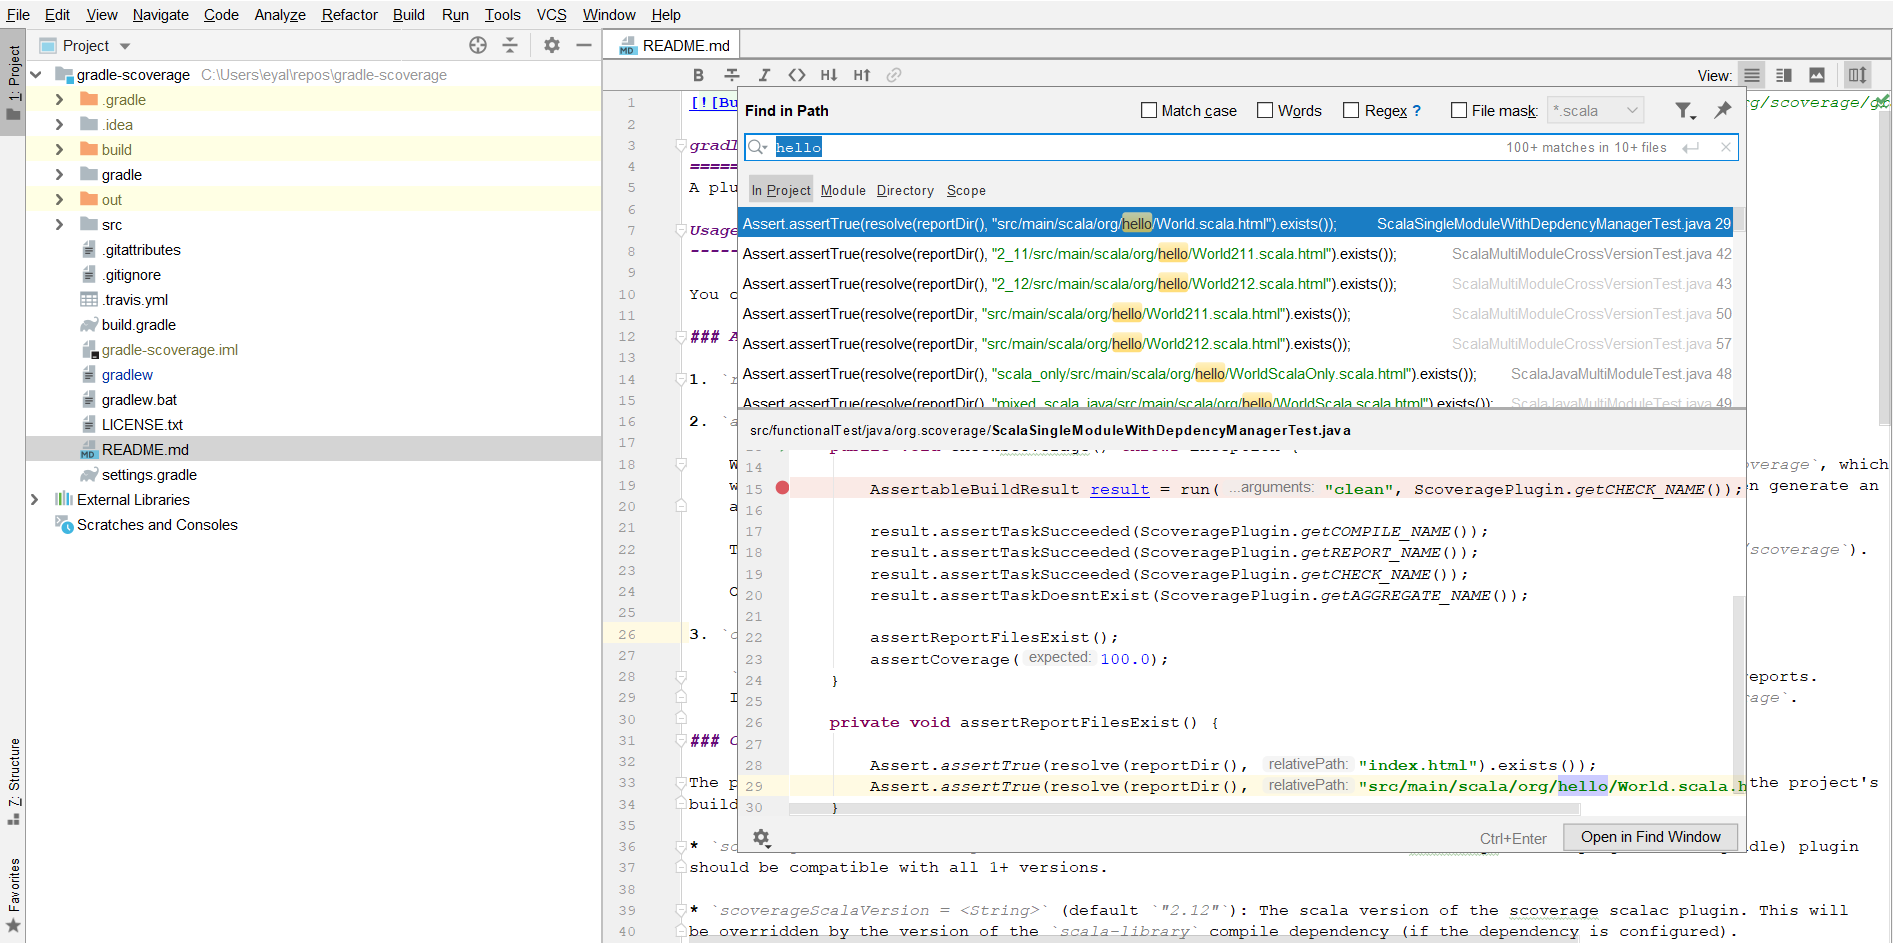Image resolution: width=1893 pixels, height=943 pixels.
Task: Enable Match case in Find in Path
Action: point(1148,110)
